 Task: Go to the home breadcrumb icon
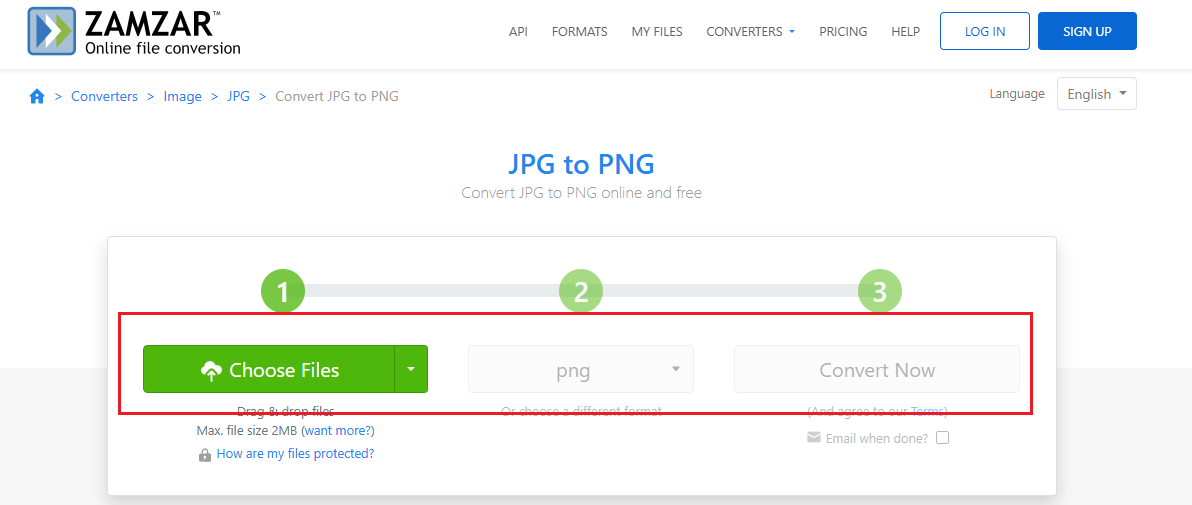(37, 96)
